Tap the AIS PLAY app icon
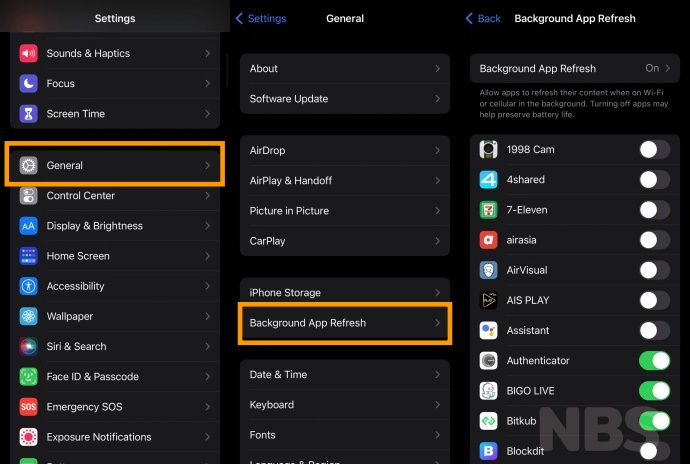This screenshot has width=690, height=464. coord(488,300)
